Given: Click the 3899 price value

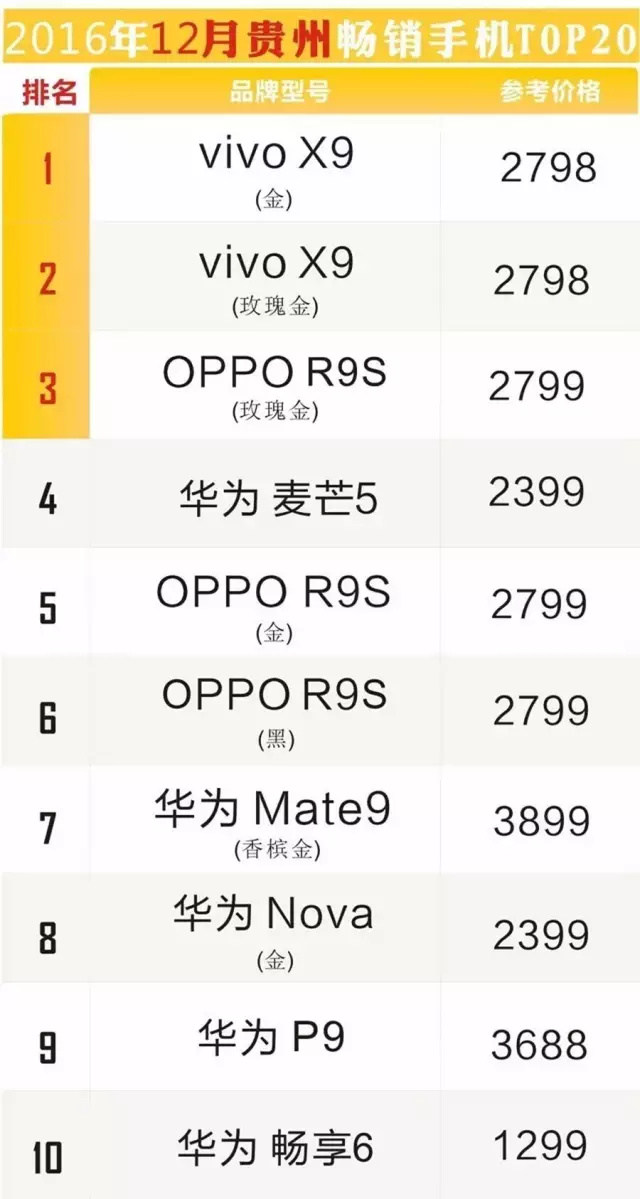Looking at the screenshot, I should pyautogui.click(x=541, y=821).
